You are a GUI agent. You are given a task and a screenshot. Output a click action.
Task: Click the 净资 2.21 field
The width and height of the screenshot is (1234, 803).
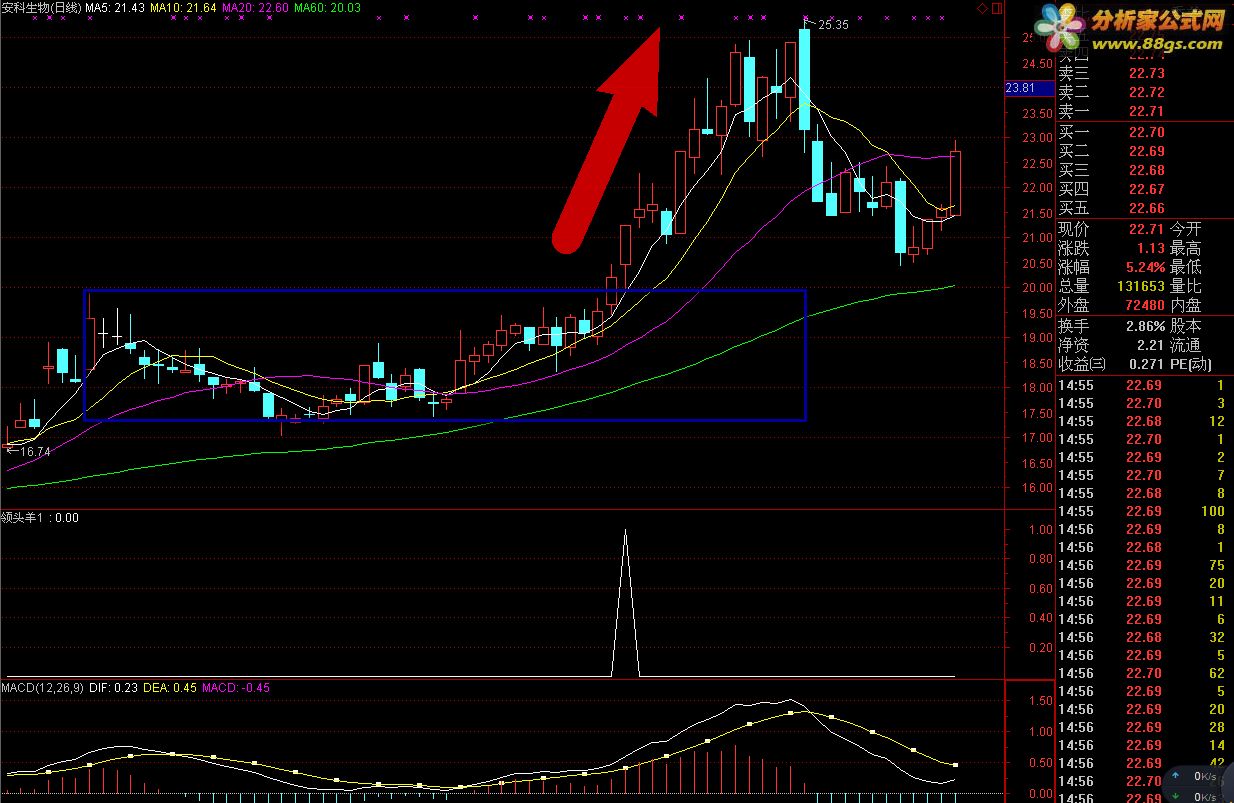tap(1112, 345)
